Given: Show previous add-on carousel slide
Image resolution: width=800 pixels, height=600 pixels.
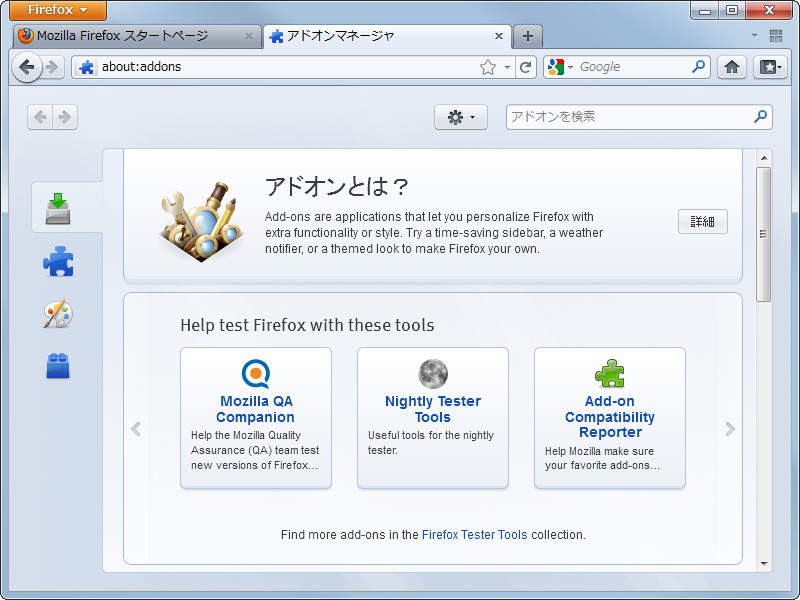Looking at the screenshot, I should tap(136, 429).
